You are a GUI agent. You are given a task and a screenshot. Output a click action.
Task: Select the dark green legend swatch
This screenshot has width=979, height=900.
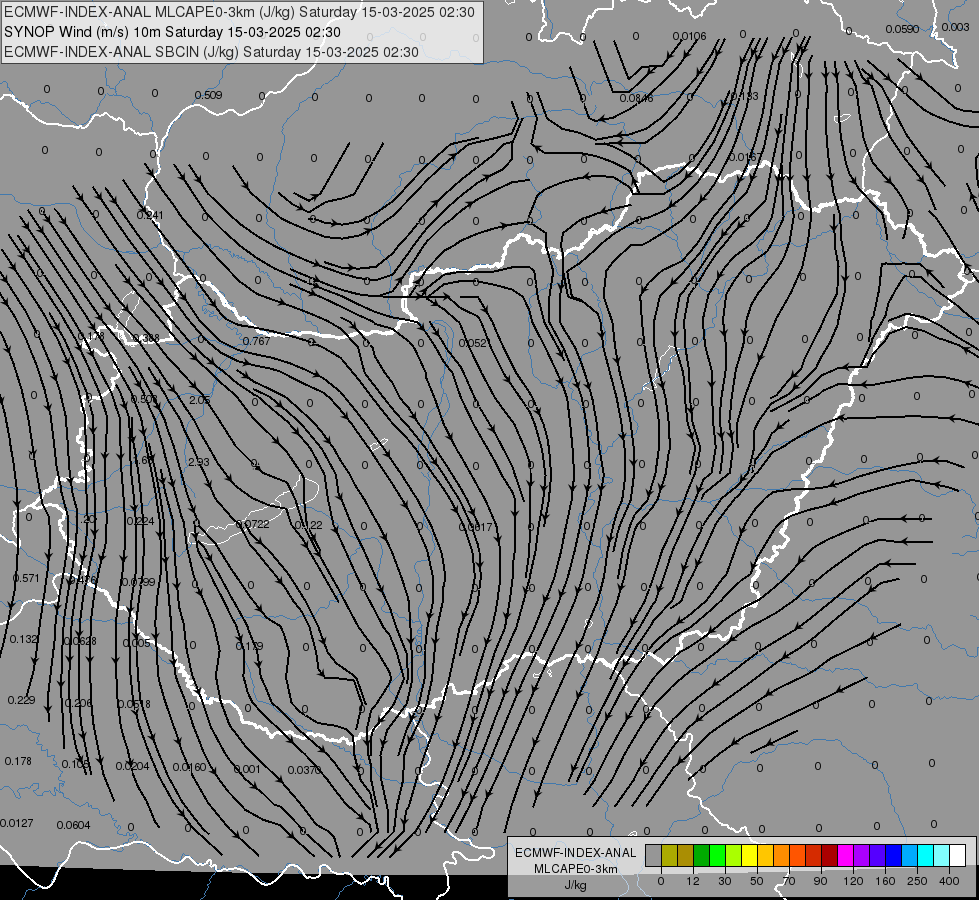coord(701,855)
